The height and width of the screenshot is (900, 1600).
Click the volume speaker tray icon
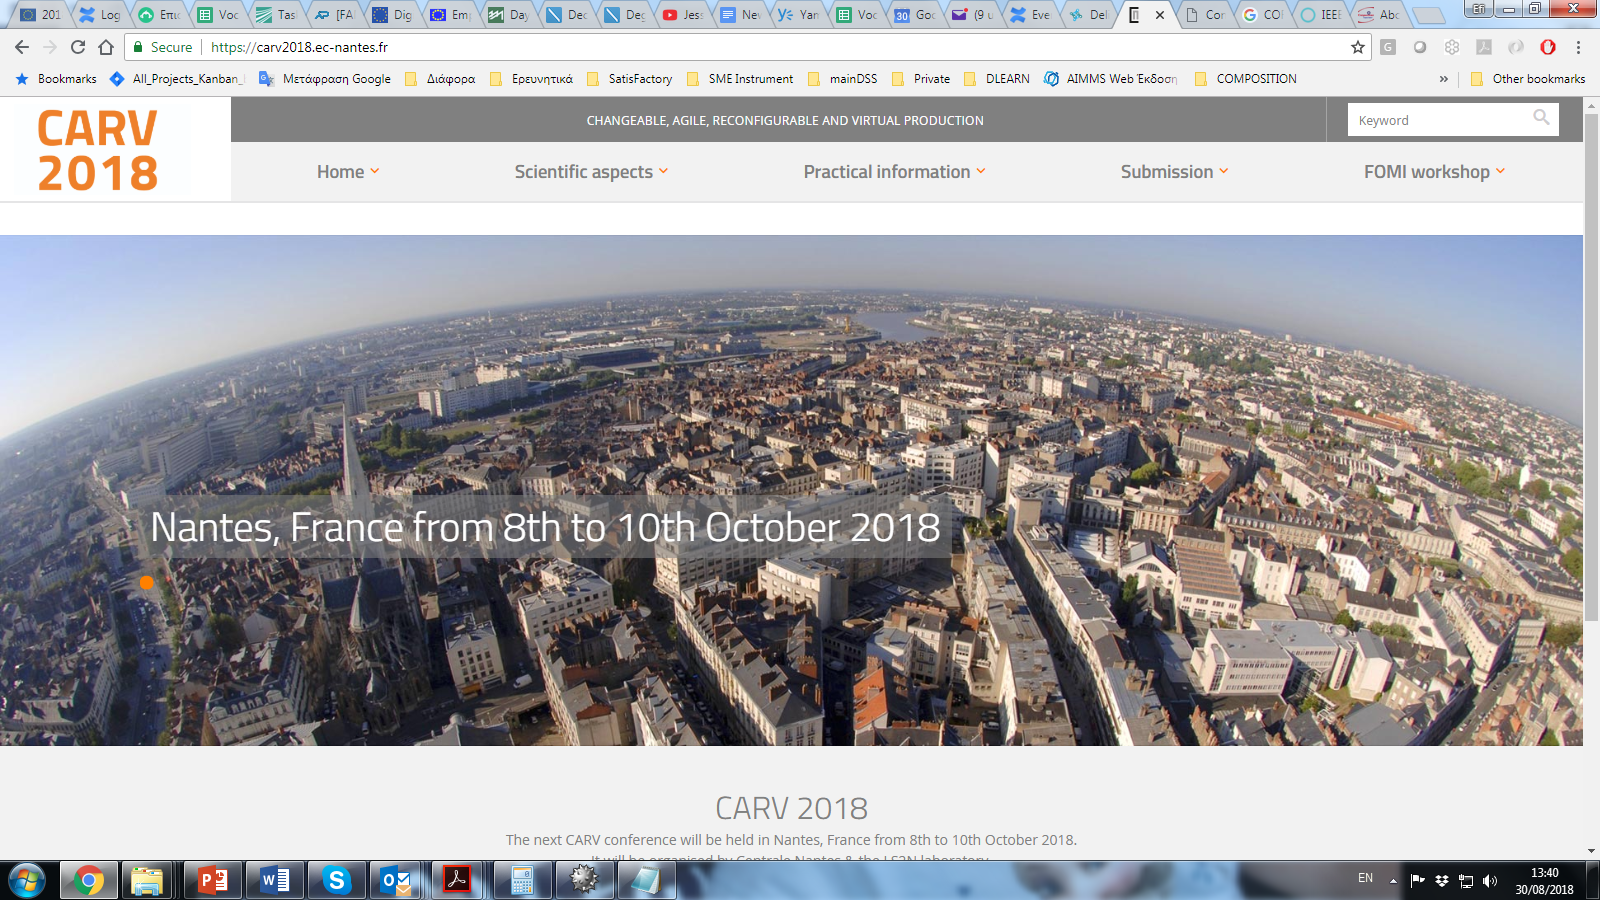coord(1490,881)
